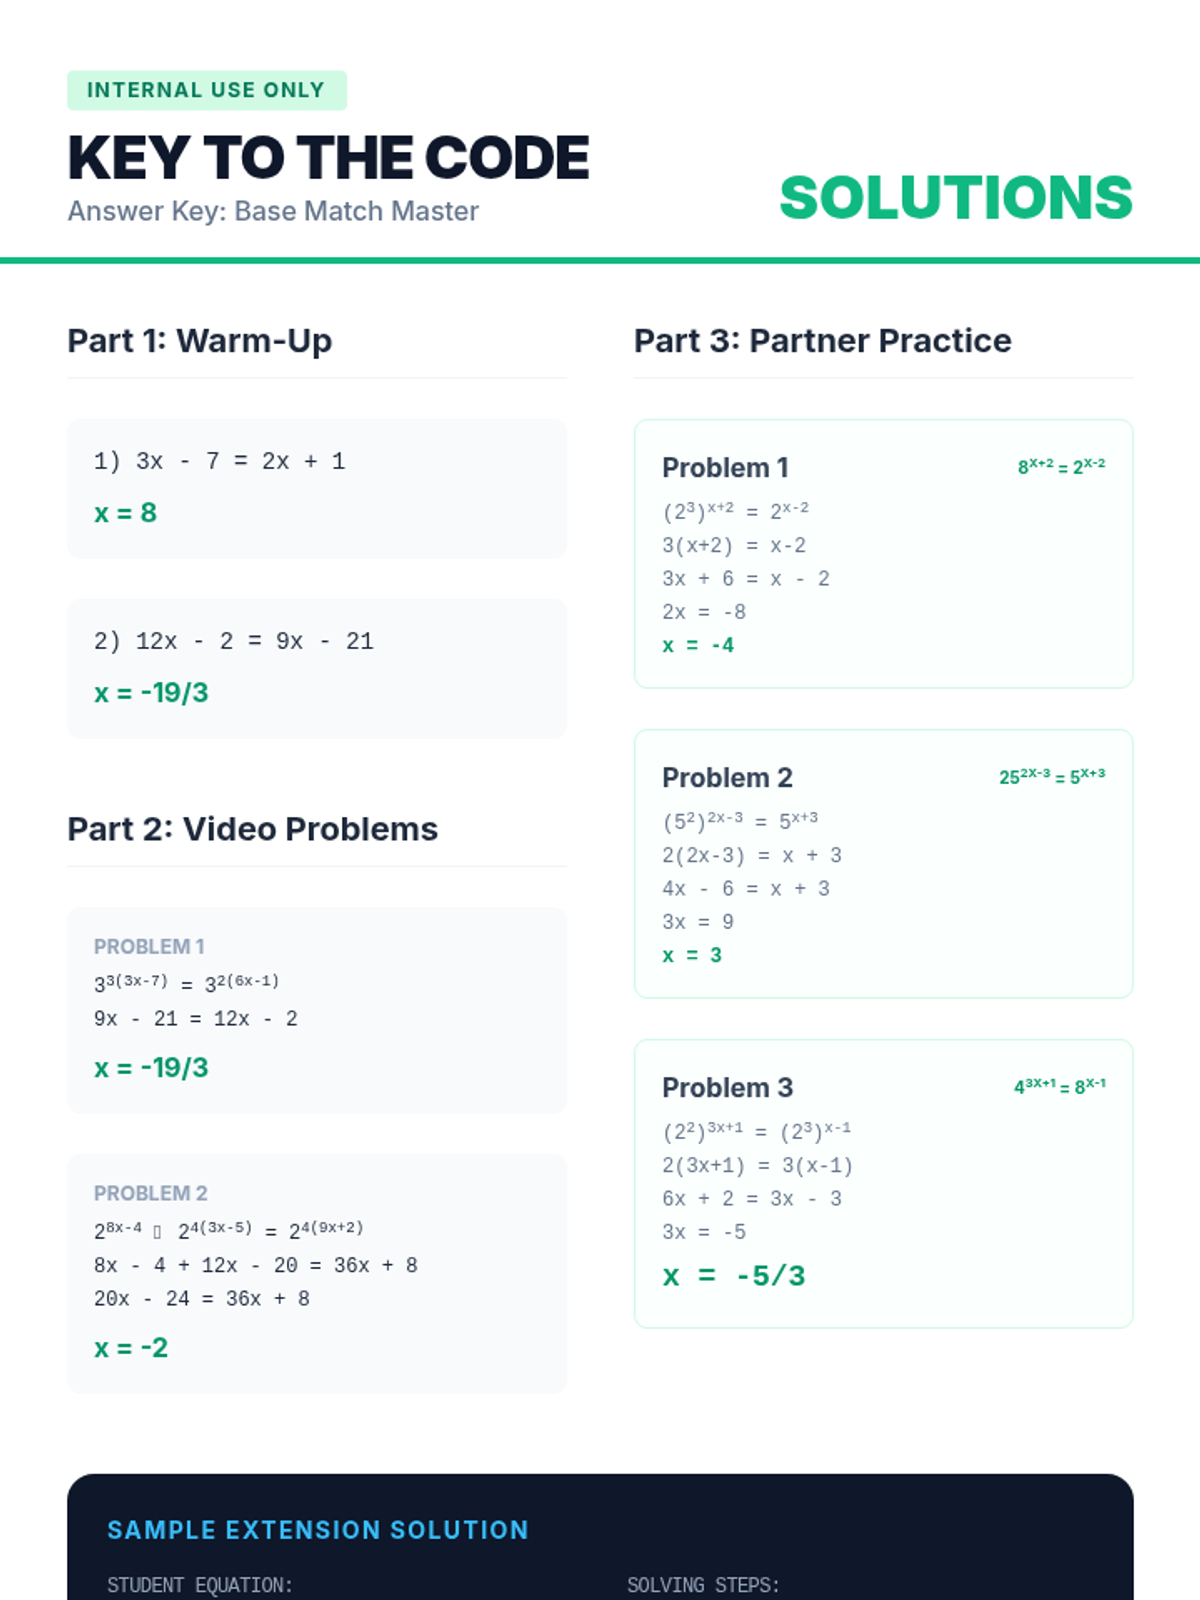Click the Part 2: Video Problems heading
Screen dimensions: 1200x1600
click(x=252, y=829)
